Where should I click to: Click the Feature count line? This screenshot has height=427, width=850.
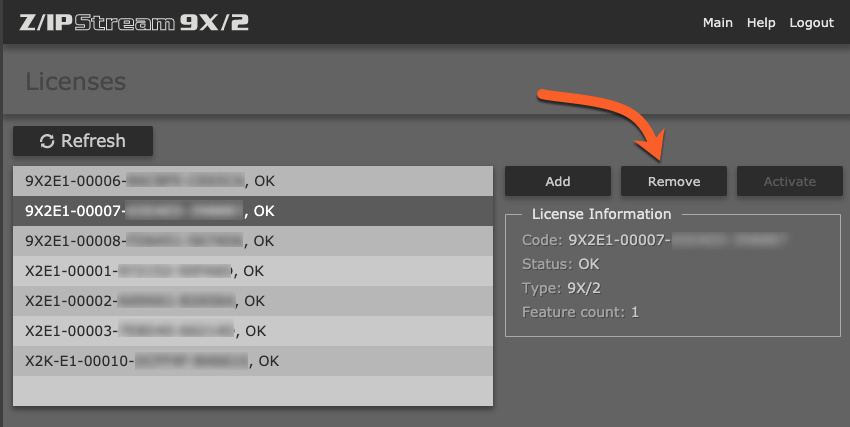580,312
